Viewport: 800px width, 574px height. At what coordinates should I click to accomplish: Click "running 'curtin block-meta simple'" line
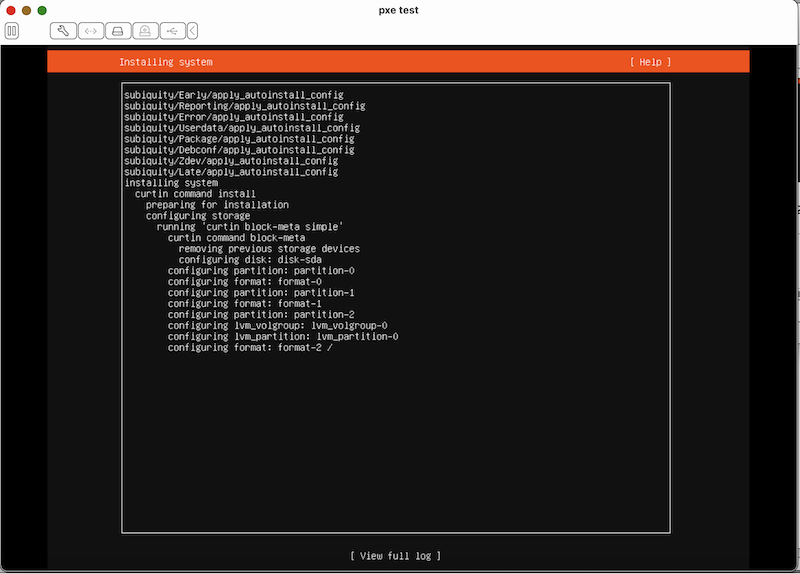[250, 227]
